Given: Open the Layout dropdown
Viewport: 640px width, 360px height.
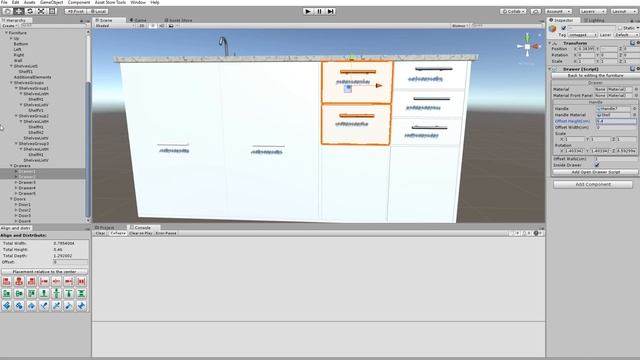Looking at the screenshot, I should pos(624,11).
